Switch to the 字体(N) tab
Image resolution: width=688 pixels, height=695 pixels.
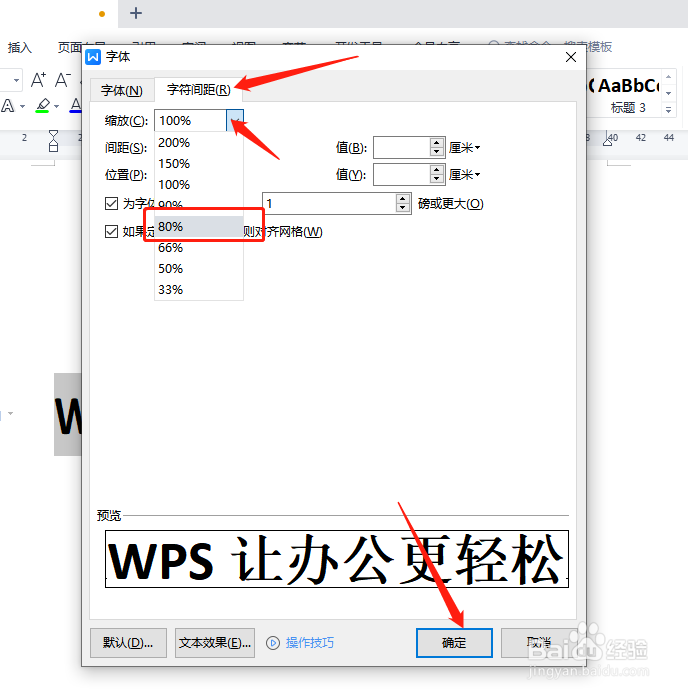click(x=121, y=90)
